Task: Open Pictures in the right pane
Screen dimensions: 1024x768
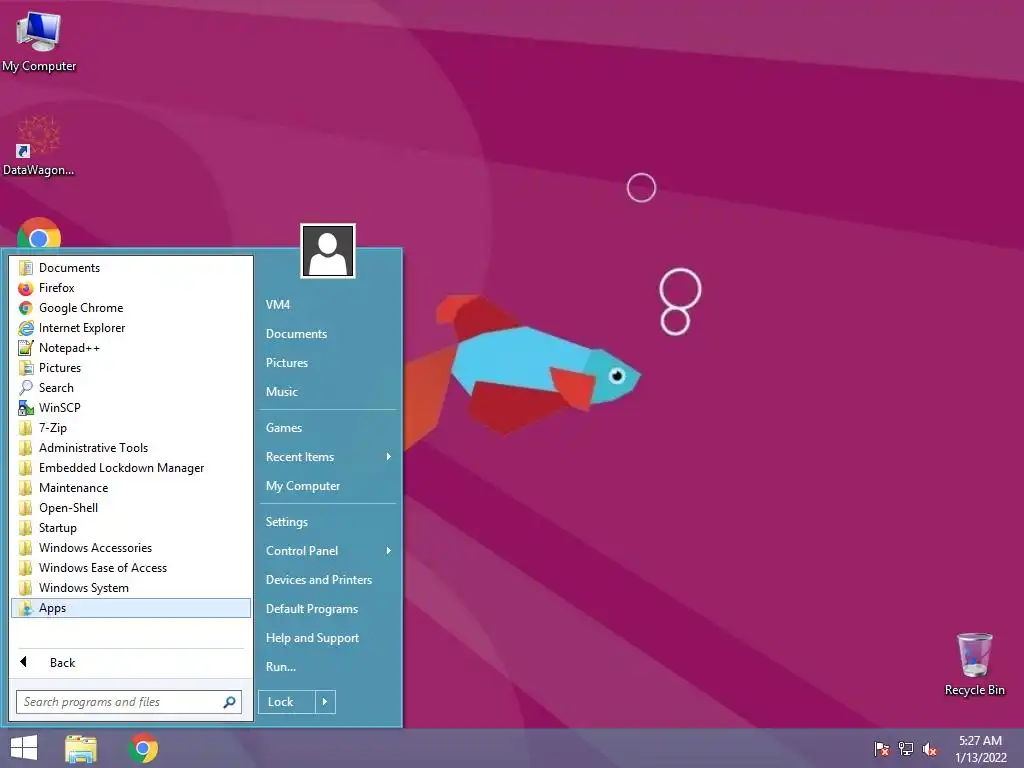Action: click(328, 362)
